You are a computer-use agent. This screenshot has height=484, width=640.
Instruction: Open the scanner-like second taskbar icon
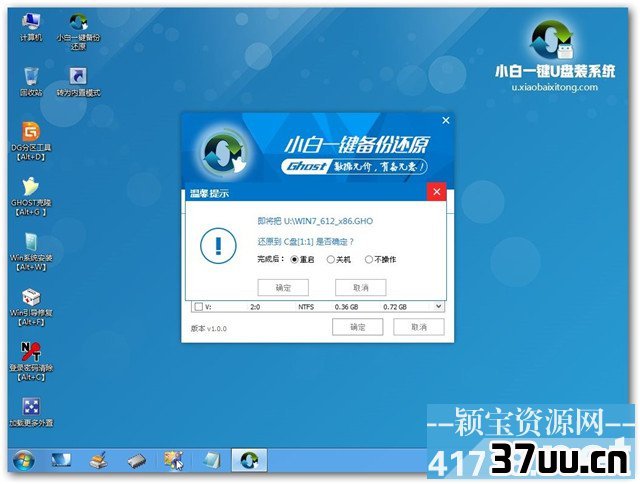coord(98,461)
